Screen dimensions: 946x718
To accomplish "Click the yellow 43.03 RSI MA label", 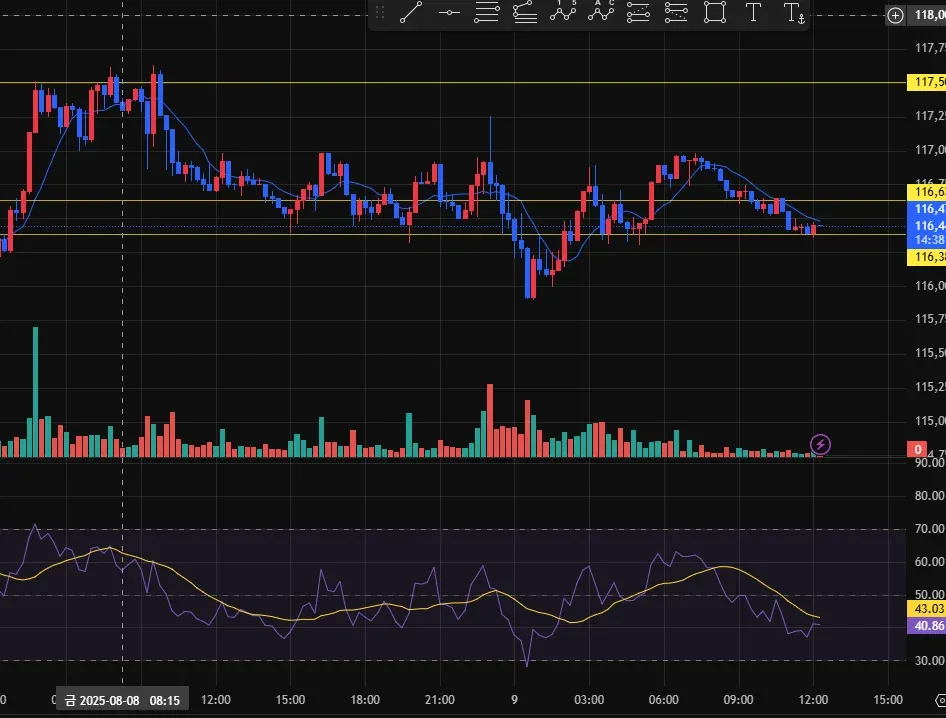I will tap(926, 608).
